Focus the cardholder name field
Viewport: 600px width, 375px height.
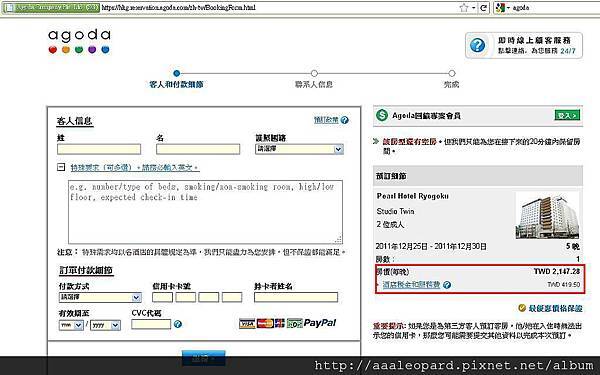click(x=296, y=297)
